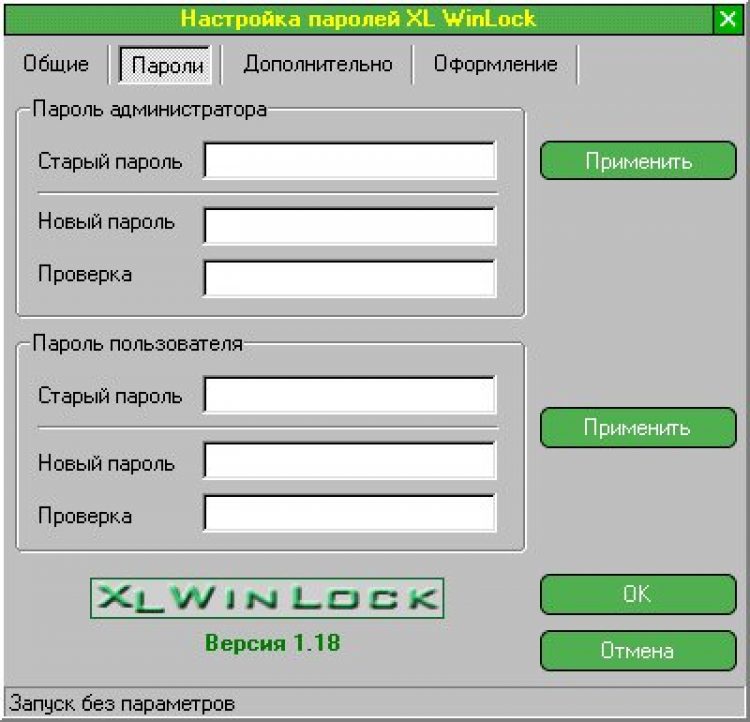Click the Версия 1.18 version text

[x=272, y=643]
